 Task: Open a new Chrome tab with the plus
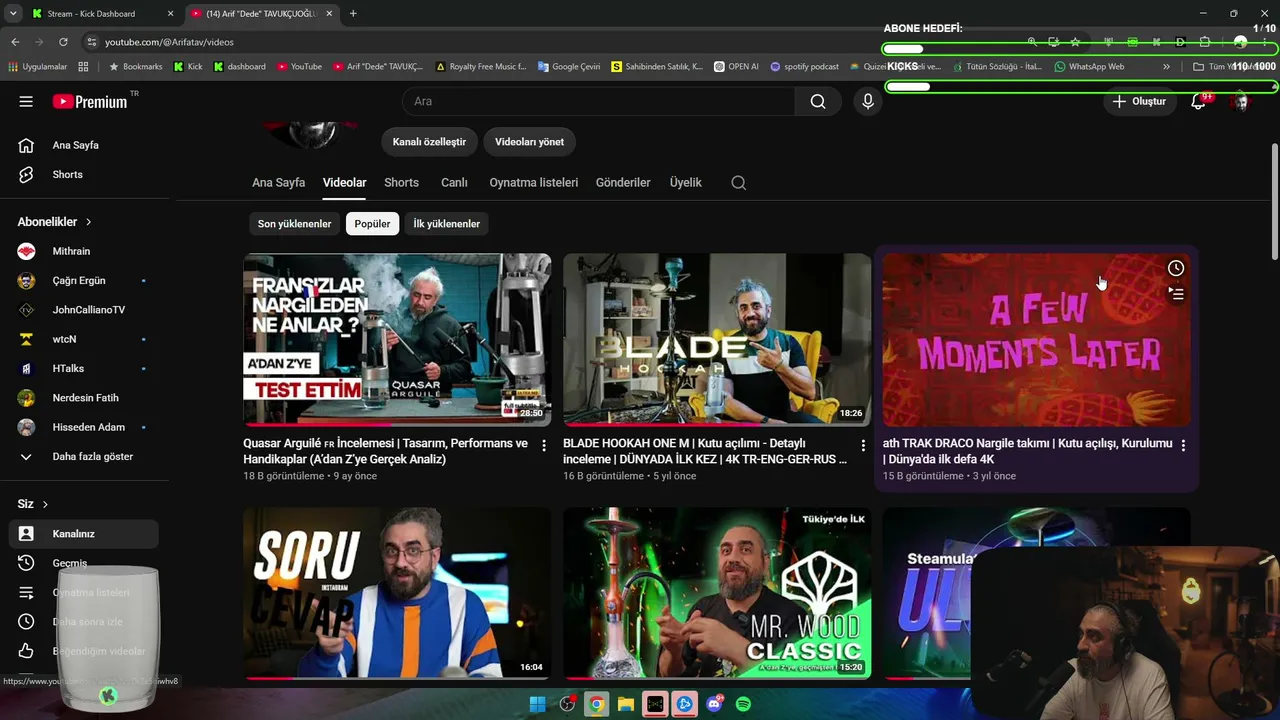click(x=353, y=14)
